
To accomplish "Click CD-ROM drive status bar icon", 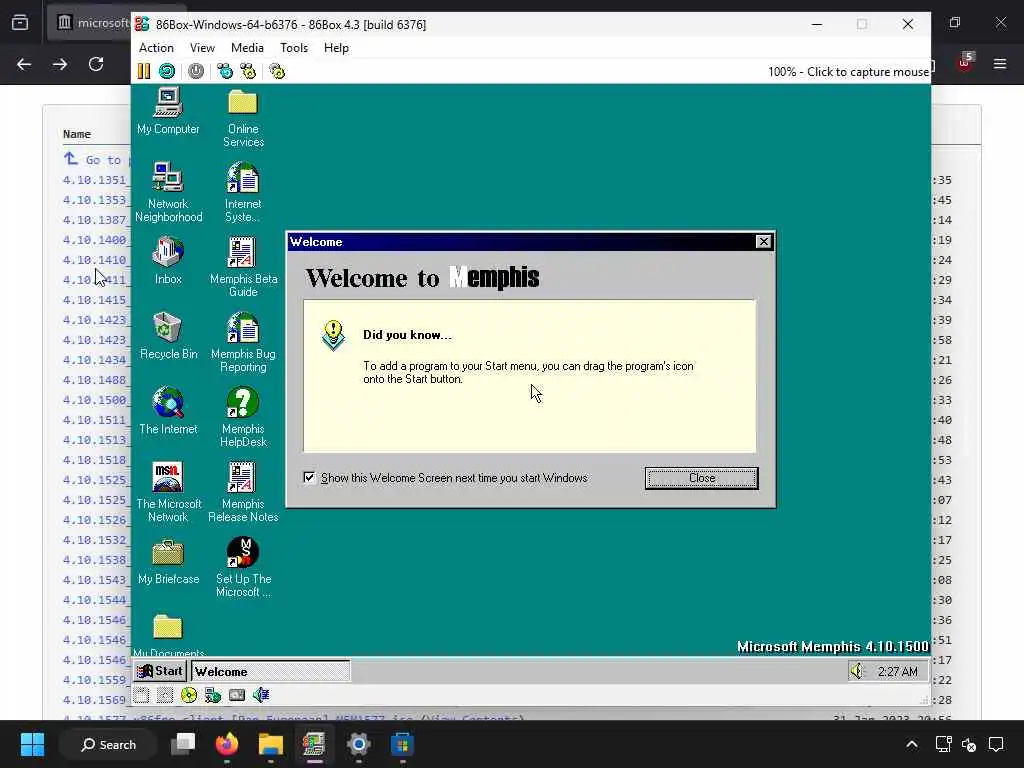I will point(189,696).
